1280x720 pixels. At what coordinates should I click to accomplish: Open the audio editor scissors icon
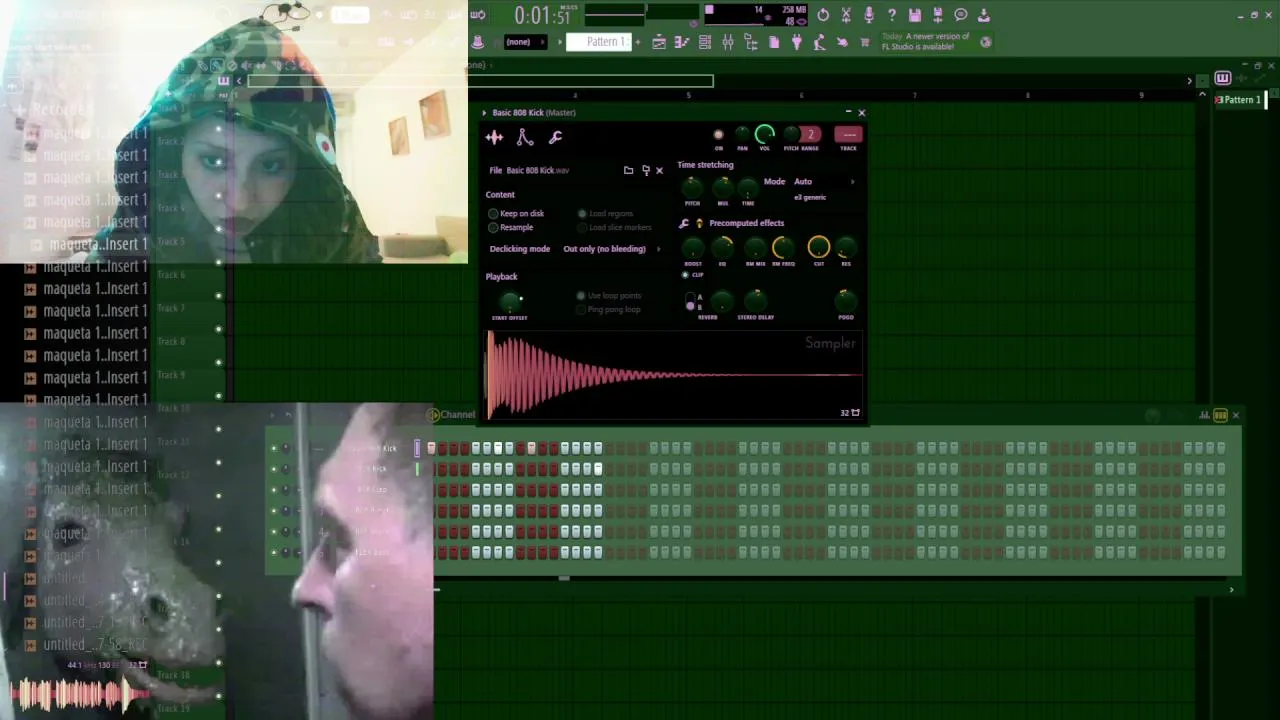pyautogui.click(x=846, y=15)
